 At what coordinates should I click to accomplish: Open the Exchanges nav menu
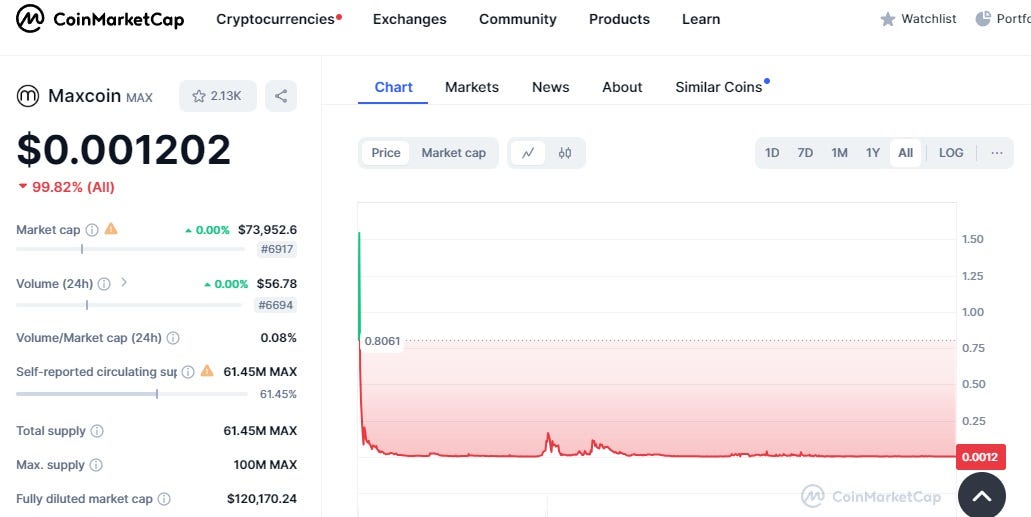point(410,19)
